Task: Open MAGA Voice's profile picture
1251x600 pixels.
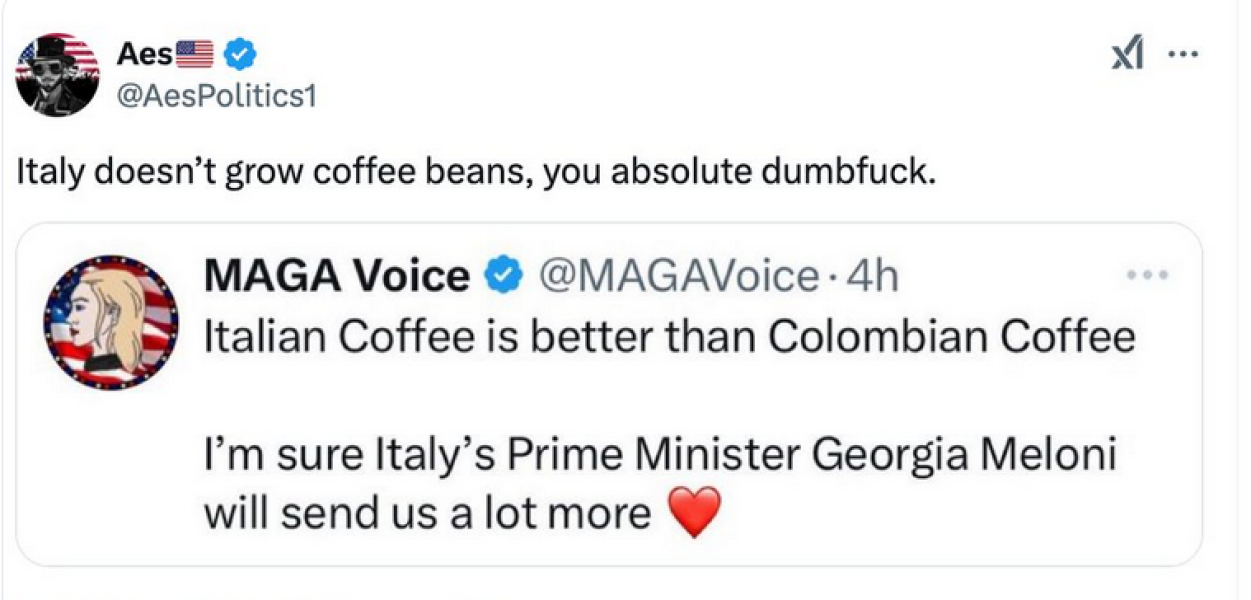Action: click(x=113, y=320)
